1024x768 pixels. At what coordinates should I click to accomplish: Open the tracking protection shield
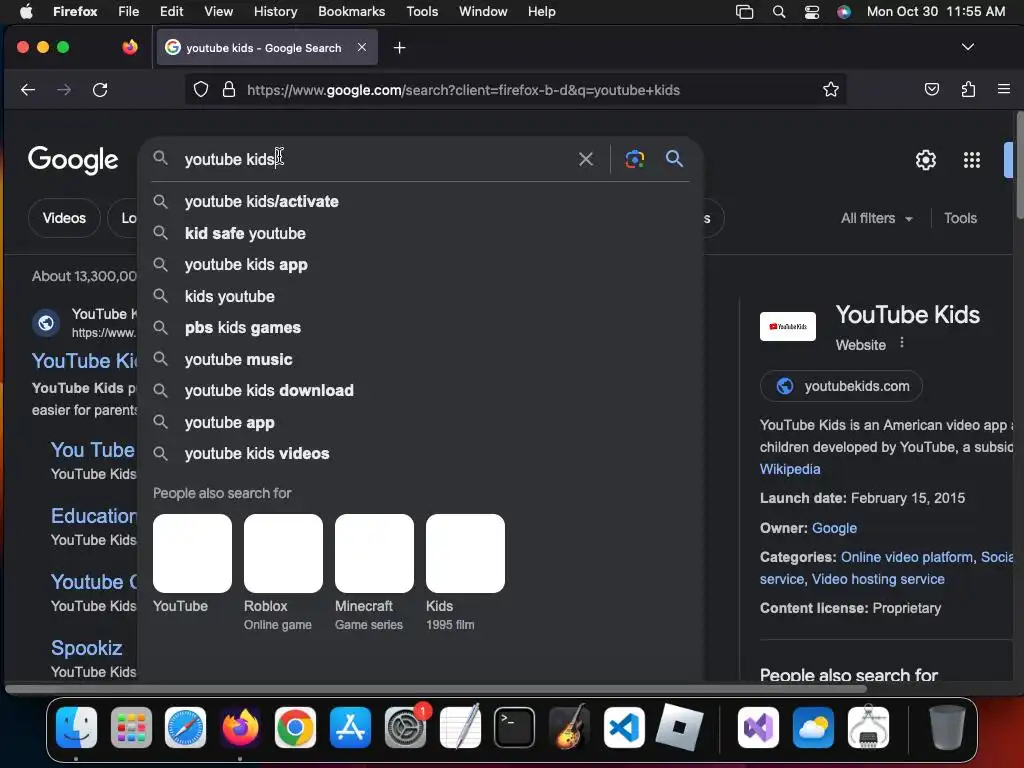point(201,89)
